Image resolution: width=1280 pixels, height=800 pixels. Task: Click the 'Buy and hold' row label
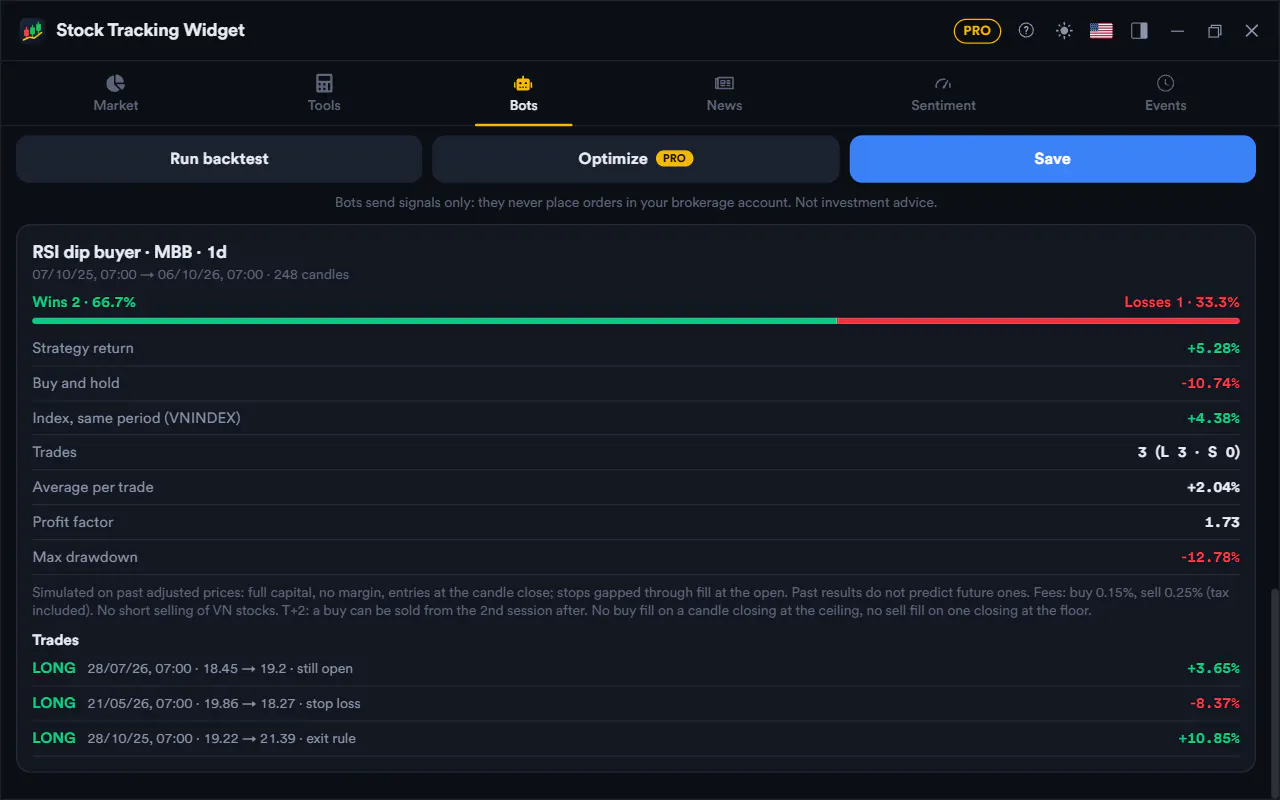(x=76, y=383)
